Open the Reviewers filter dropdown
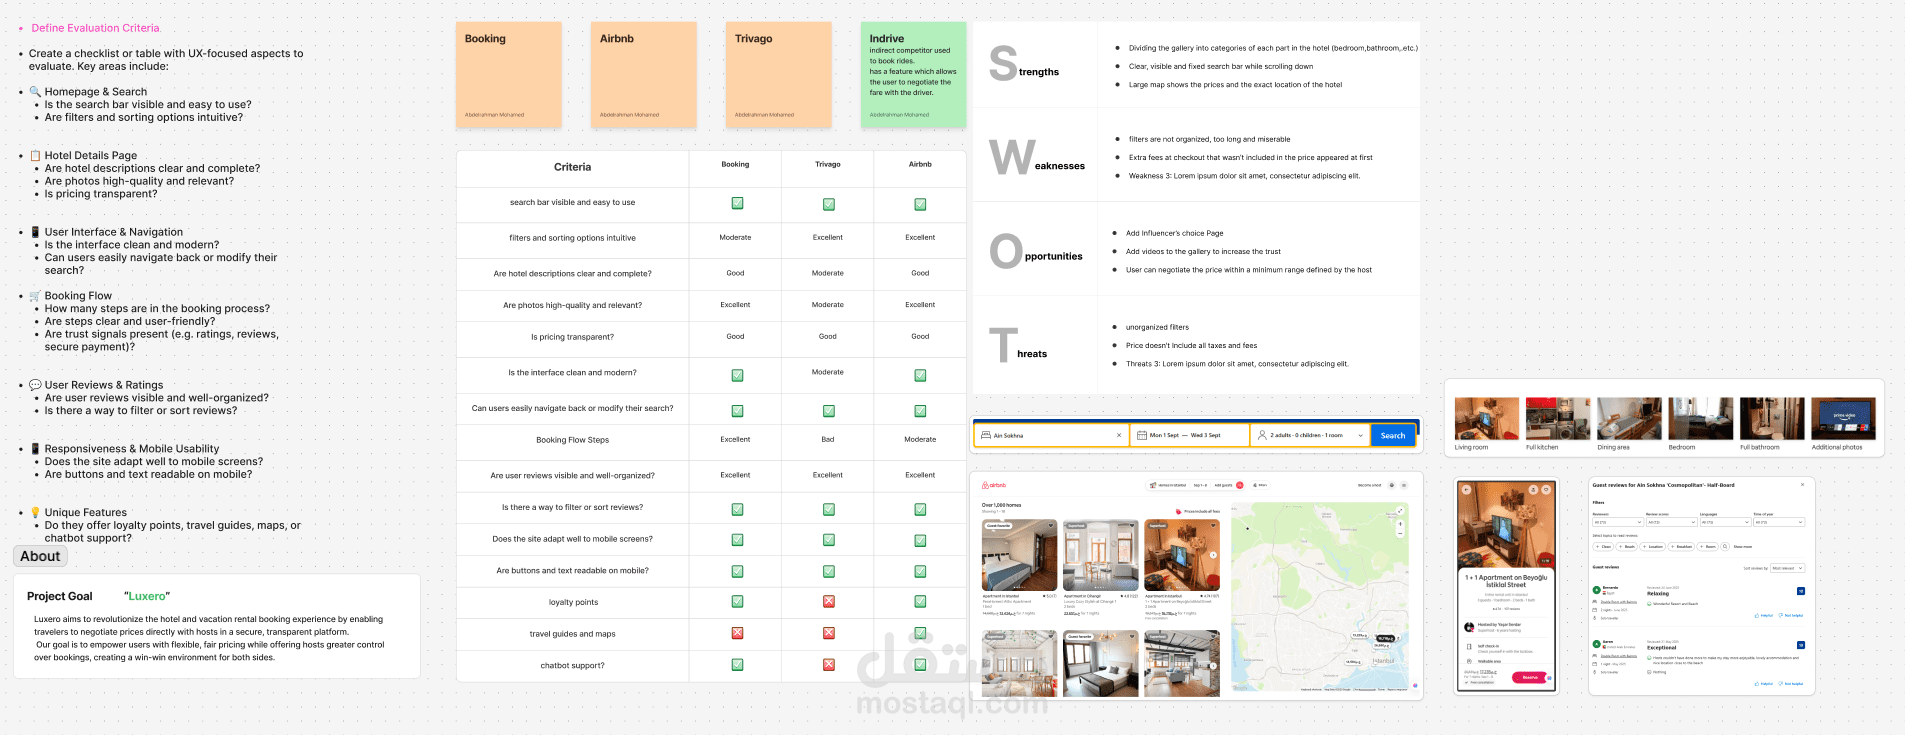 pyautogui.click(x=1617, y=522)
